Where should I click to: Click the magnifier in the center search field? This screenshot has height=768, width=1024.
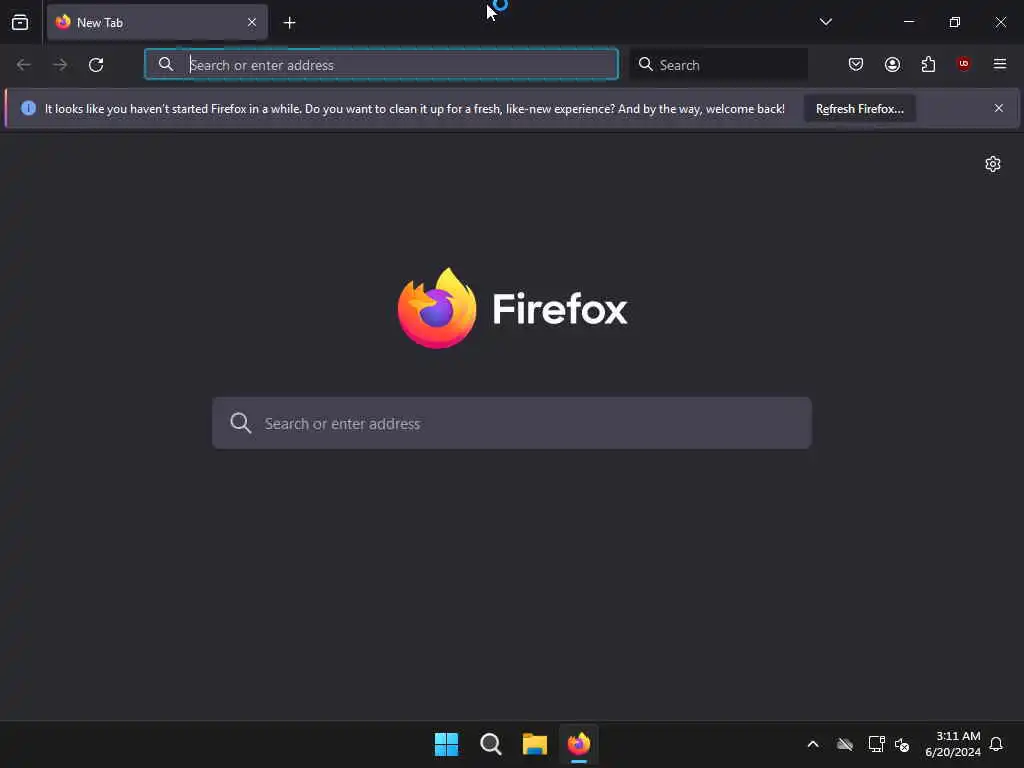tap(240, 423)
